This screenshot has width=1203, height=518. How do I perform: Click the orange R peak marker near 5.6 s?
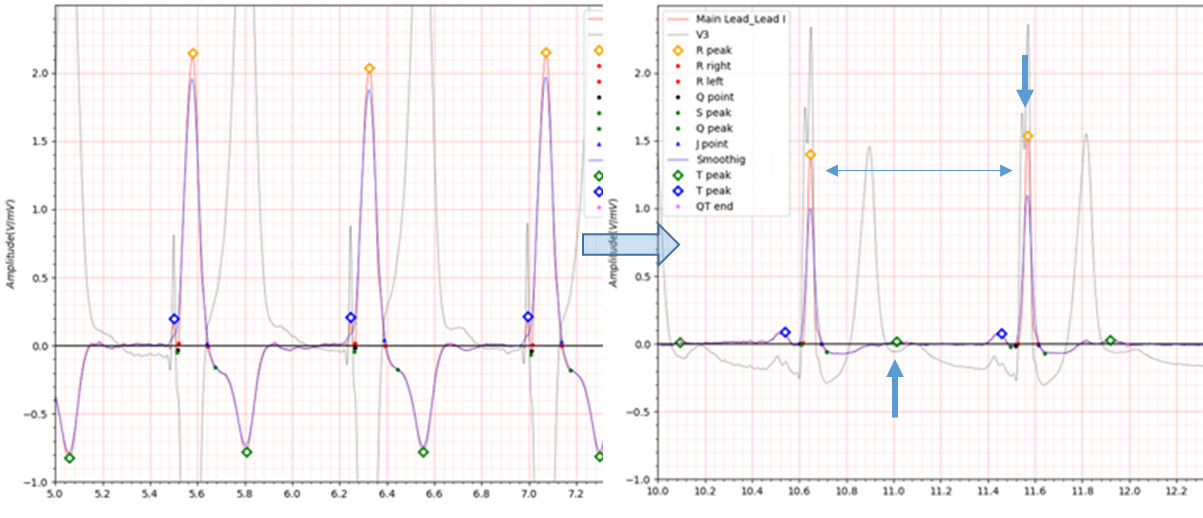coord(192,54)
